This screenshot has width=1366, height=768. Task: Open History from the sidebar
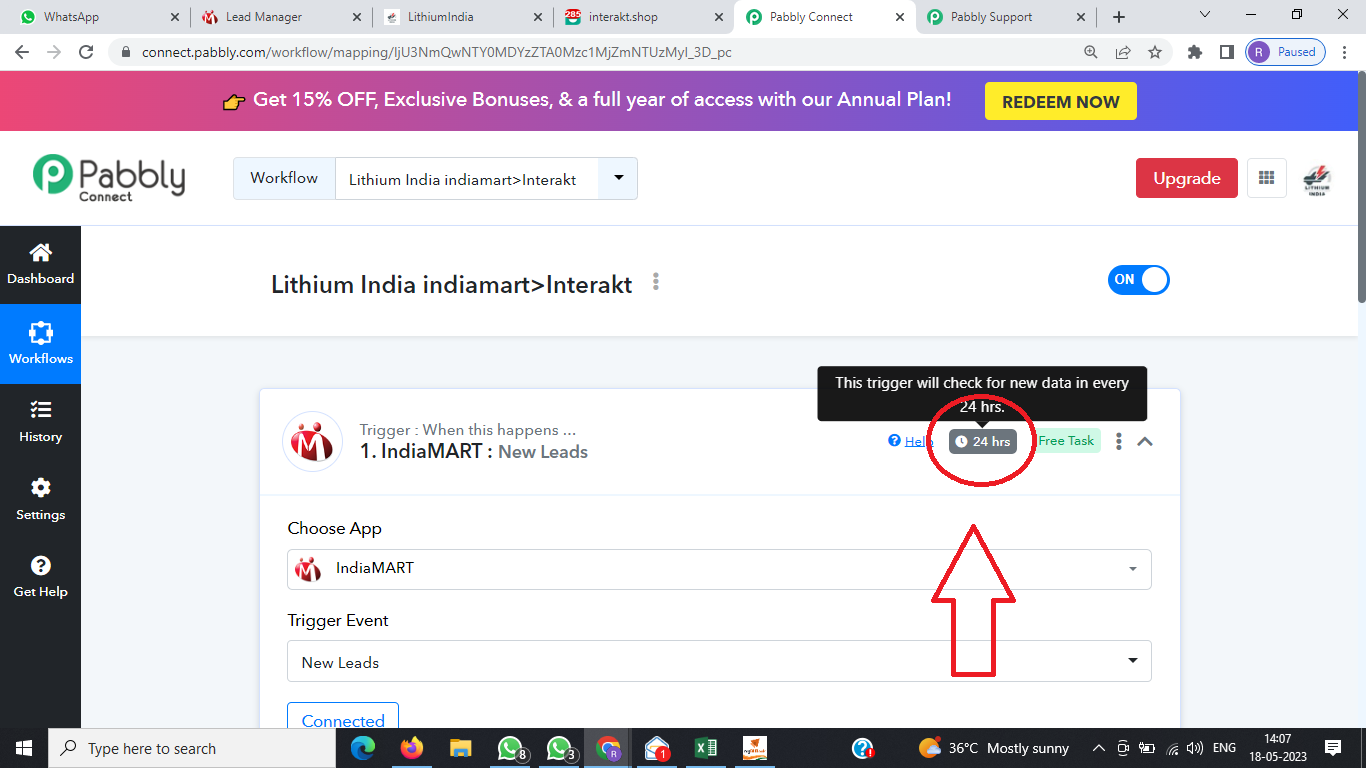click(40, 421)
